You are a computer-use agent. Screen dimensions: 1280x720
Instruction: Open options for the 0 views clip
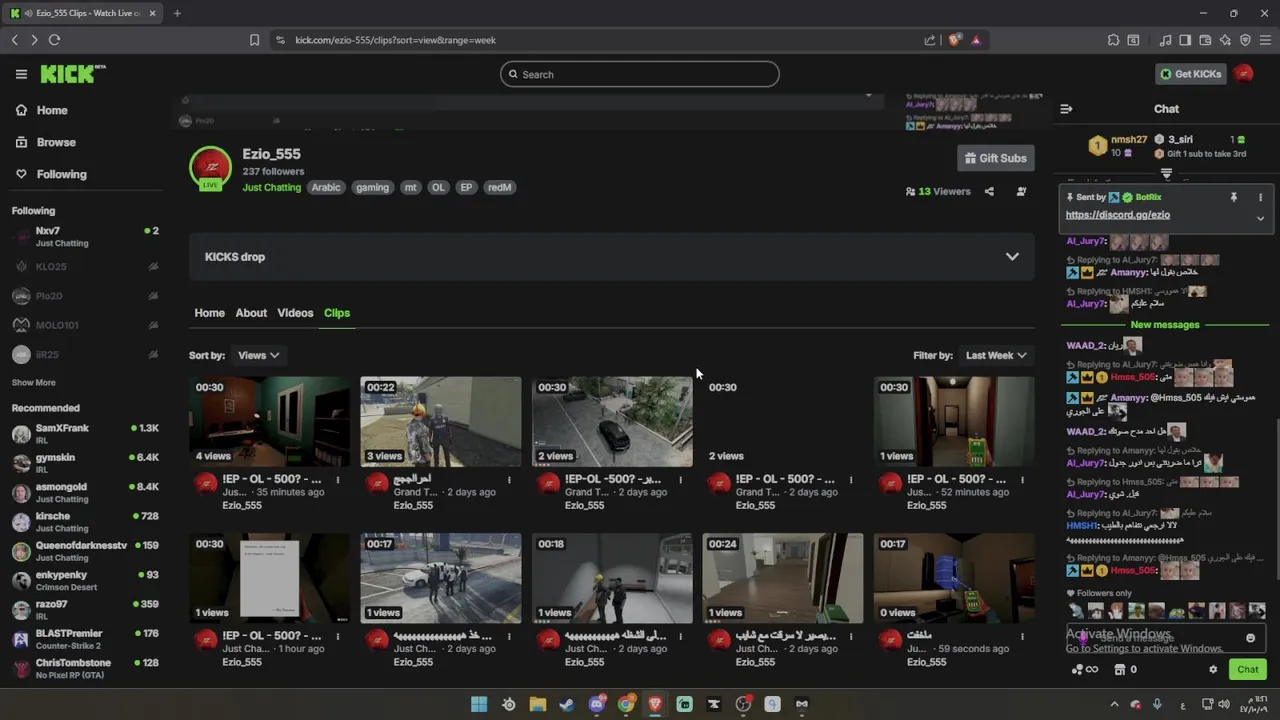[x=1022, y=636]
